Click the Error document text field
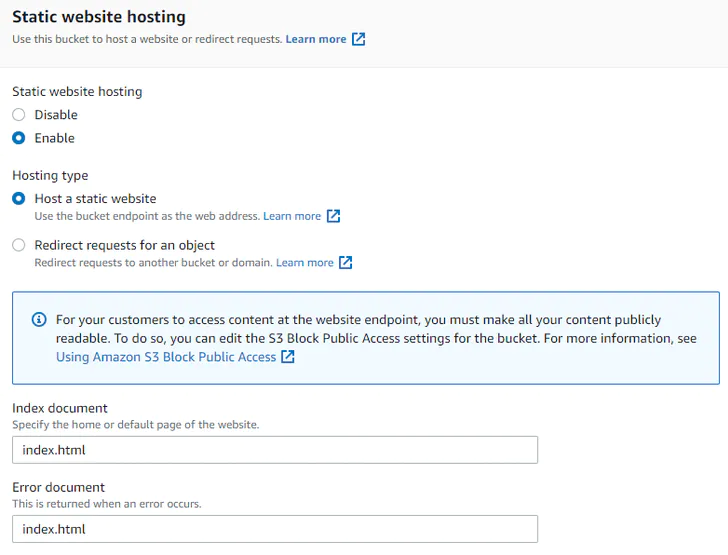 click(x=275, y=529)
